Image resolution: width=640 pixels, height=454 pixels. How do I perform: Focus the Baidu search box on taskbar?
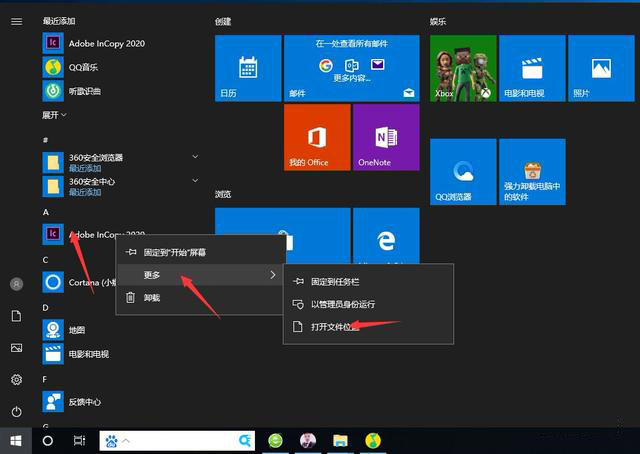coord(177,441)
